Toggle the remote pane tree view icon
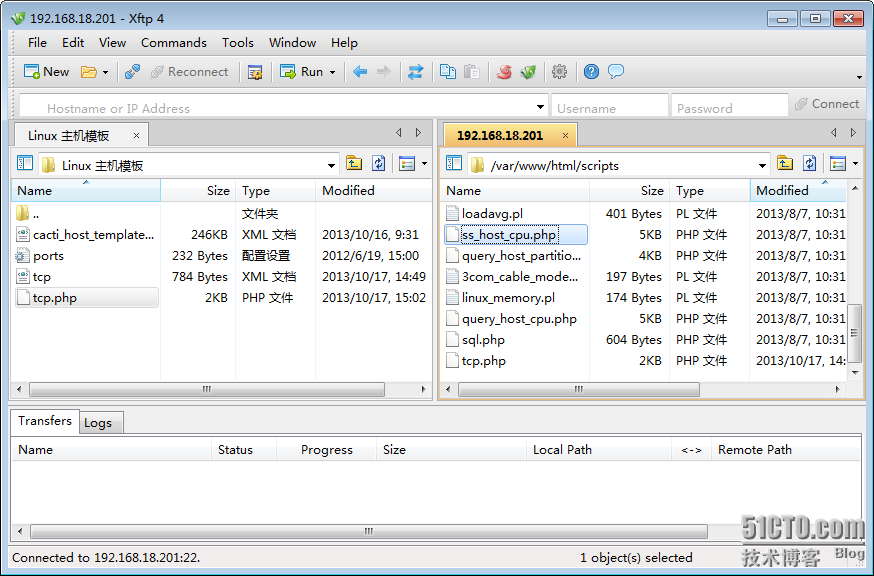The height and width of the screenshot is (576, 874). click(x=454, y=164)
